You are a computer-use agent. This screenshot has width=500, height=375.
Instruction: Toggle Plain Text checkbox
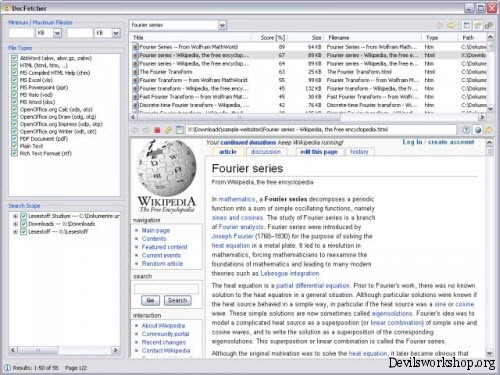14,146
